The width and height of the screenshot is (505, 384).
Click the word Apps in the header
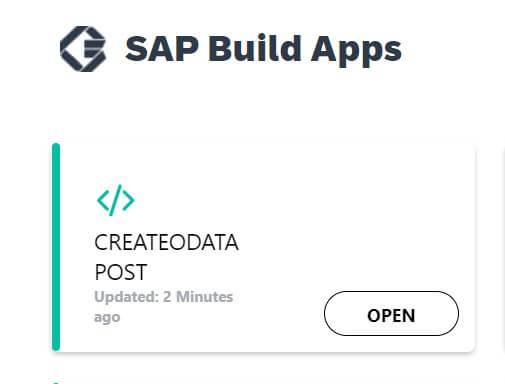coord(356,50)
